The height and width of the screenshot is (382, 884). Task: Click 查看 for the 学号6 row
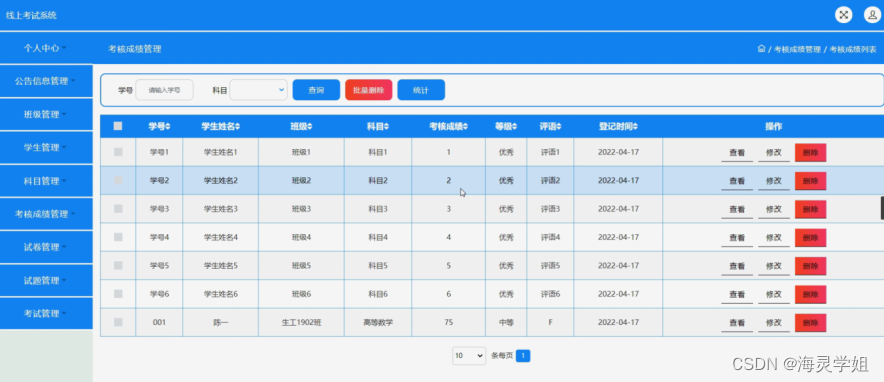click(x=737, y=294)
